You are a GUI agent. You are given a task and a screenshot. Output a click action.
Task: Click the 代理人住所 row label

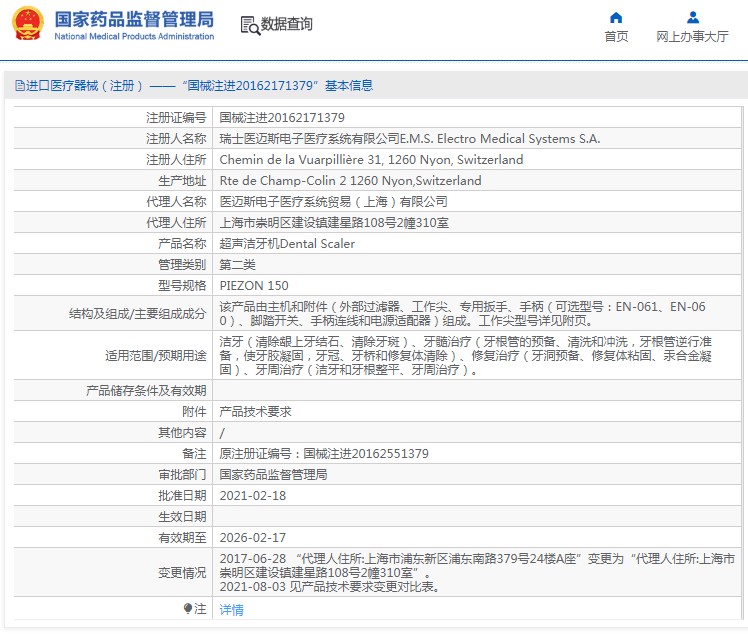coord(176,222)
